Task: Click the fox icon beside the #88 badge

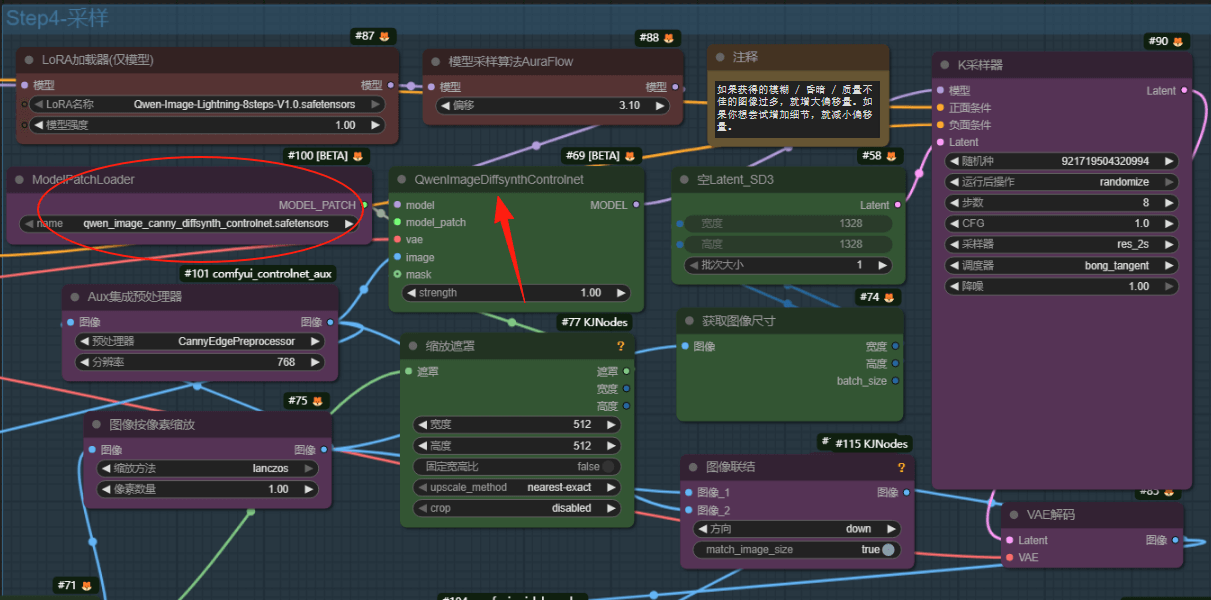Action: (x=671, y=38)
